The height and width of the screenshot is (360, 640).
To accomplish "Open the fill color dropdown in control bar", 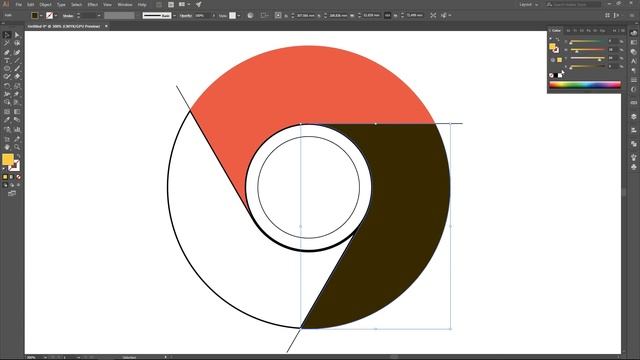I will tap(41, 16).
